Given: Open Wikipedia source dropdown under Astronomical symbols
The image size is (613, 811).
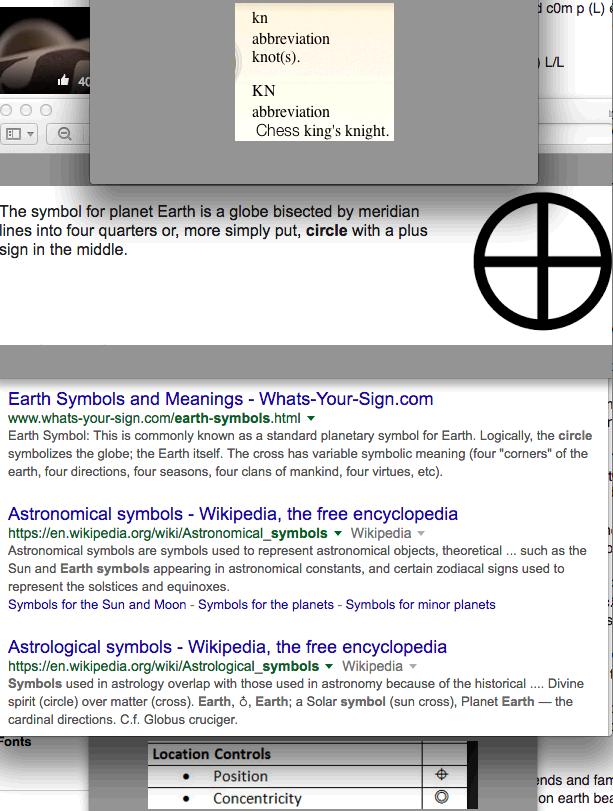Looking at the screenshot, I should coord(387,533).
